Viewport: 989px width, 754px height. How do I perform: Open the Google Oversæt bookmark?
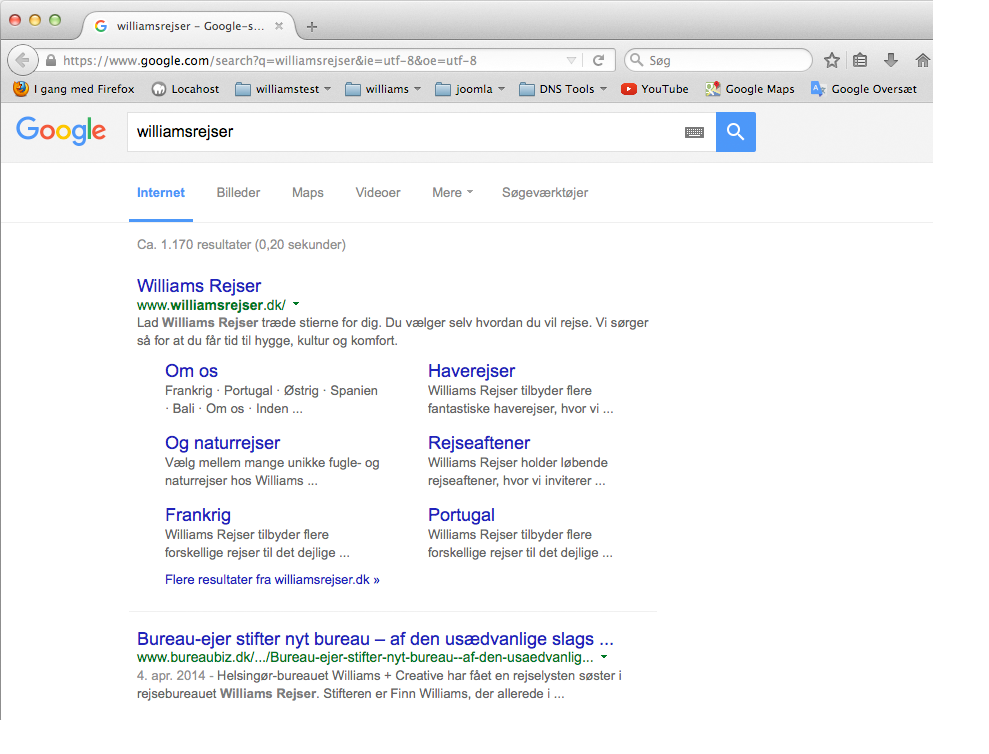[864, 89]
